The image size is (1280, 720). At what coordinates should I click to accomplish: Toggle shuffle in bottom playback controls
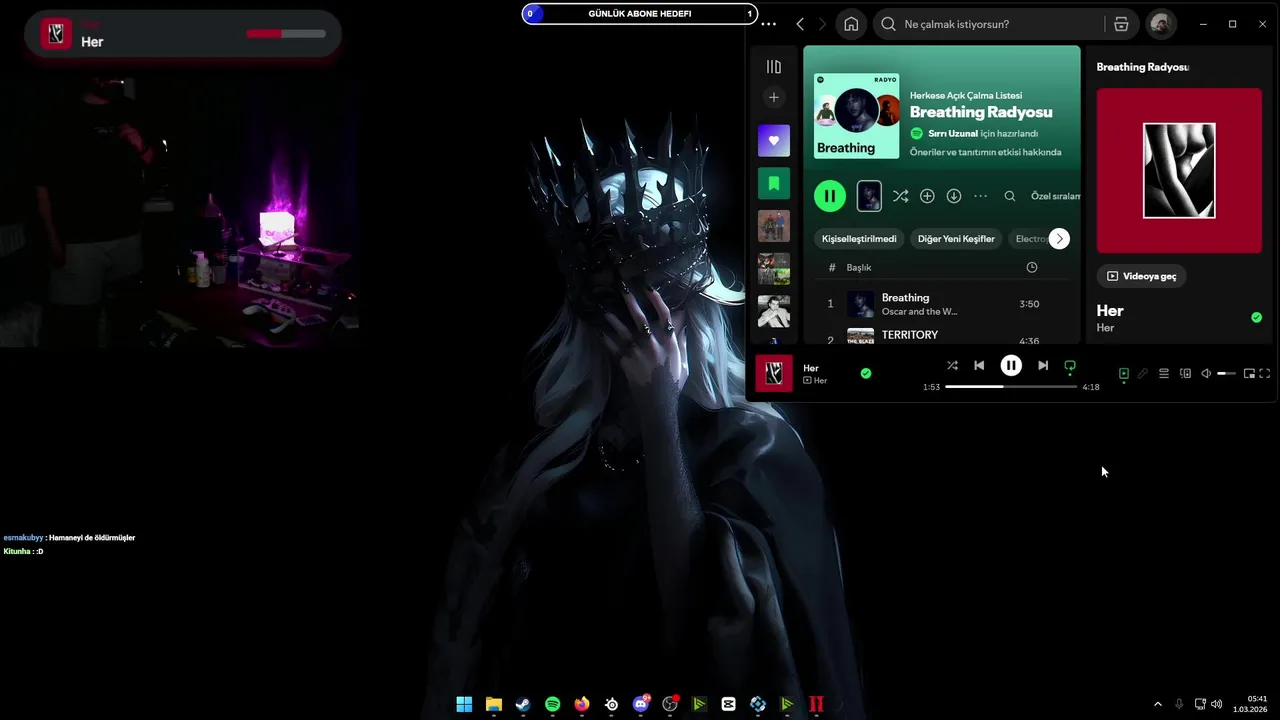952,366
